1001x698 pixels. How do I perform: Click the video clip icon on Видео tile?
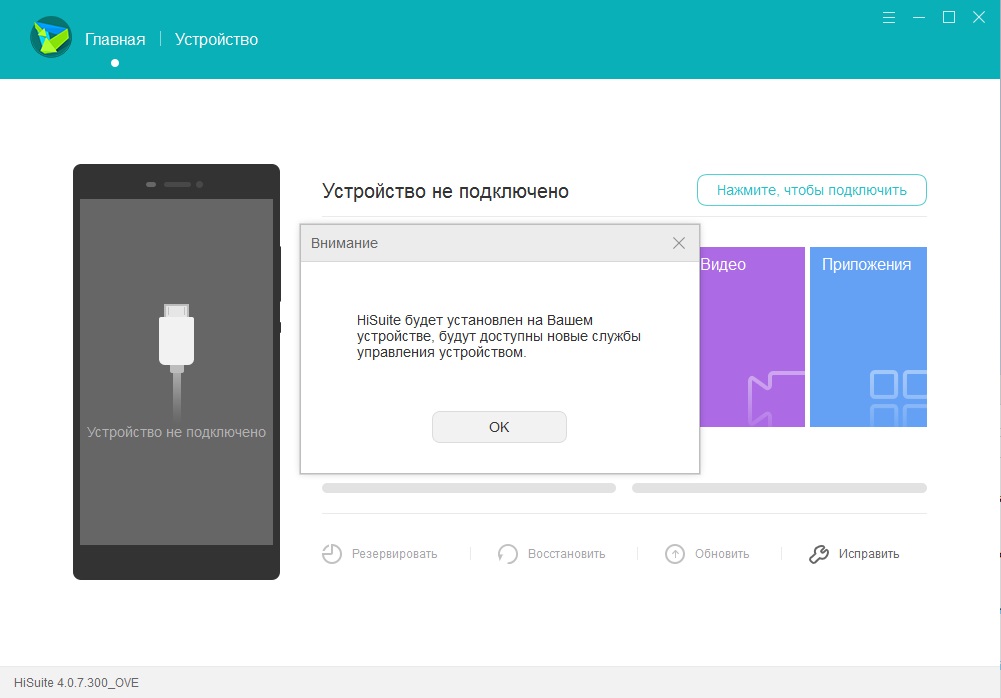776,398
